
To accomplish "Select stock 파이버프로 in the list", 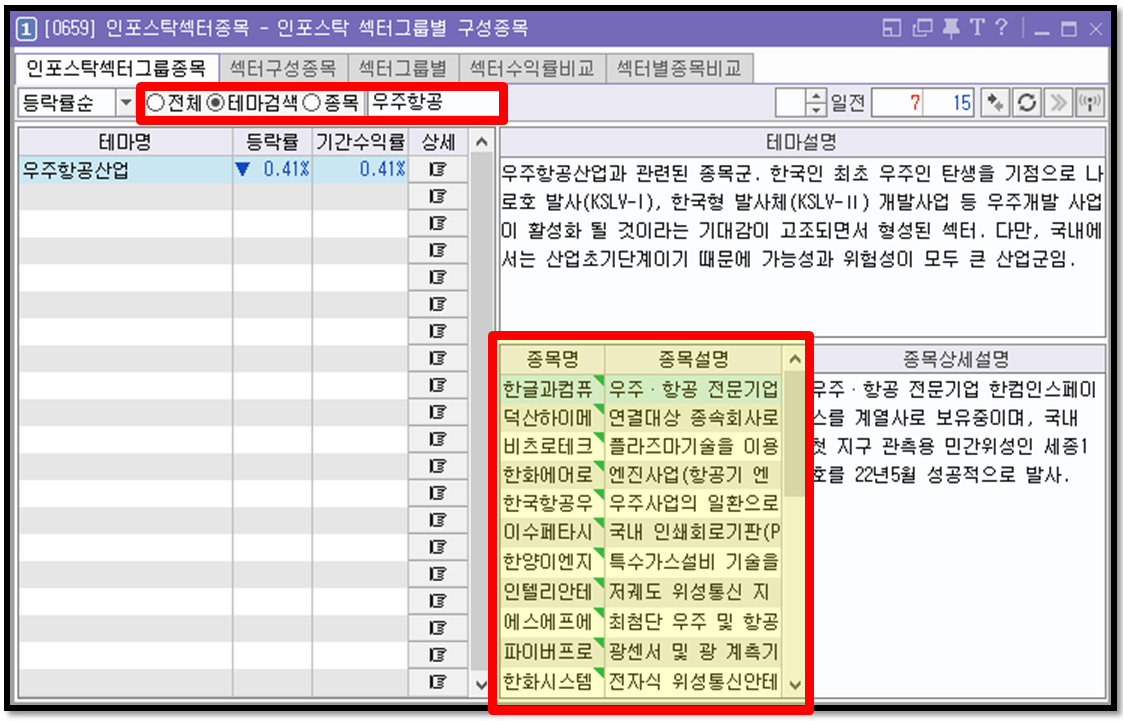I will pyautogui.click(x=552, y=651).
